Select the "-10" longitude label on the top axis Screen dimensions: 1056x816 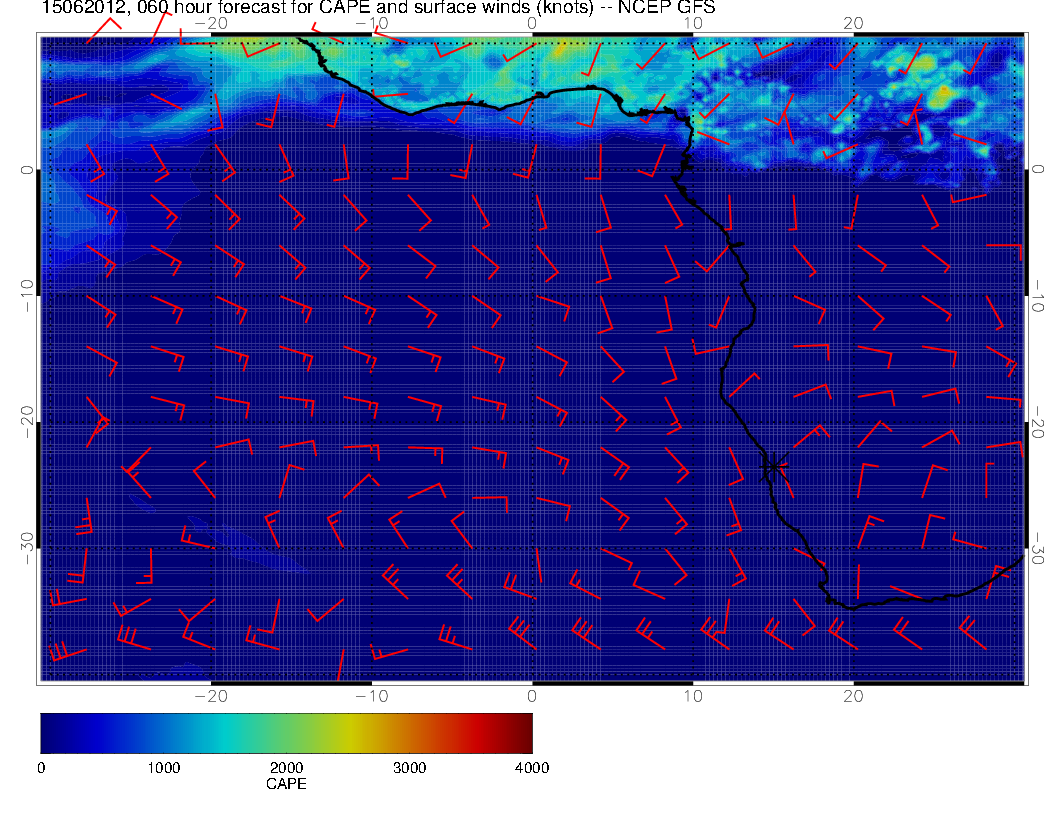click(x=371, y=23)
